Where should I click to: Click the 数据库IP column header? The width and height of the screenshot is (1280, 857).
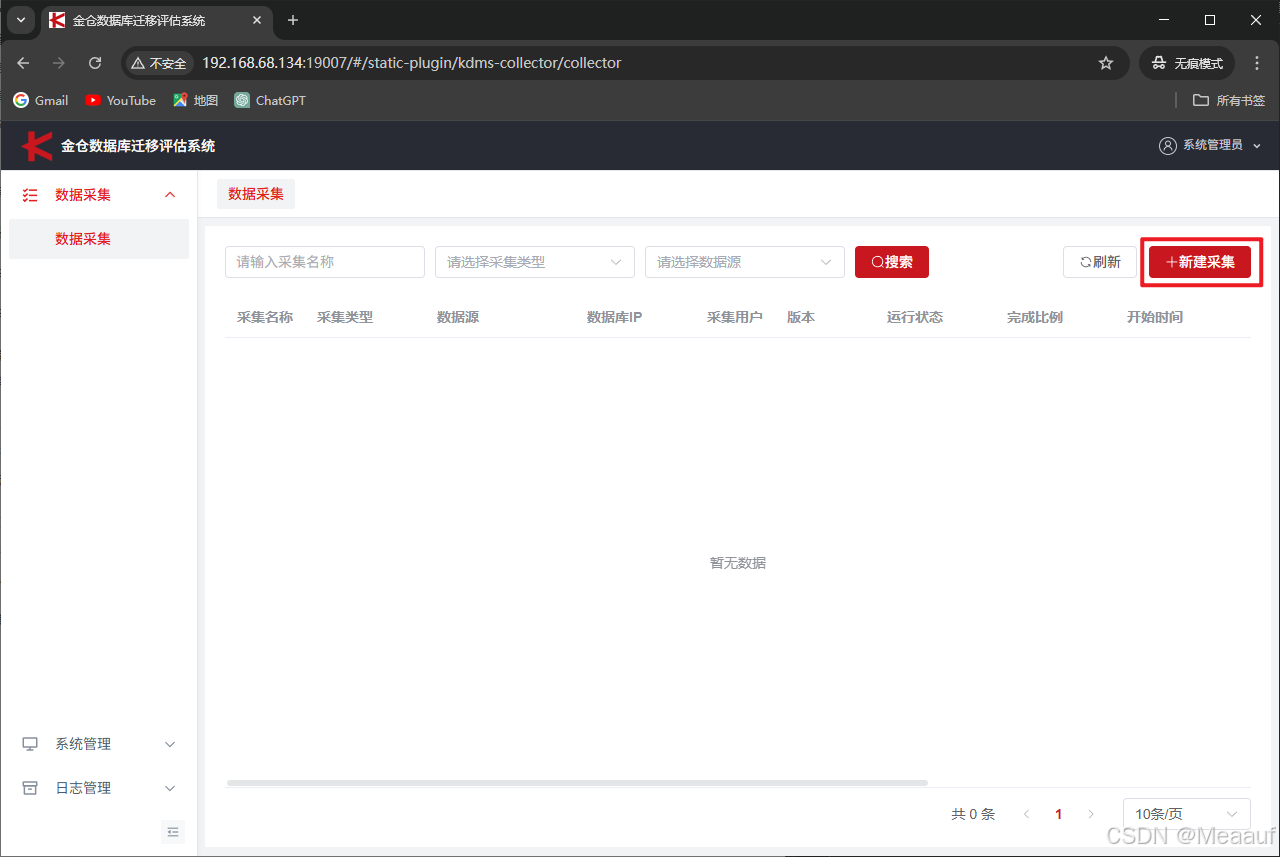pyautogui.click(x=614, y=317)
